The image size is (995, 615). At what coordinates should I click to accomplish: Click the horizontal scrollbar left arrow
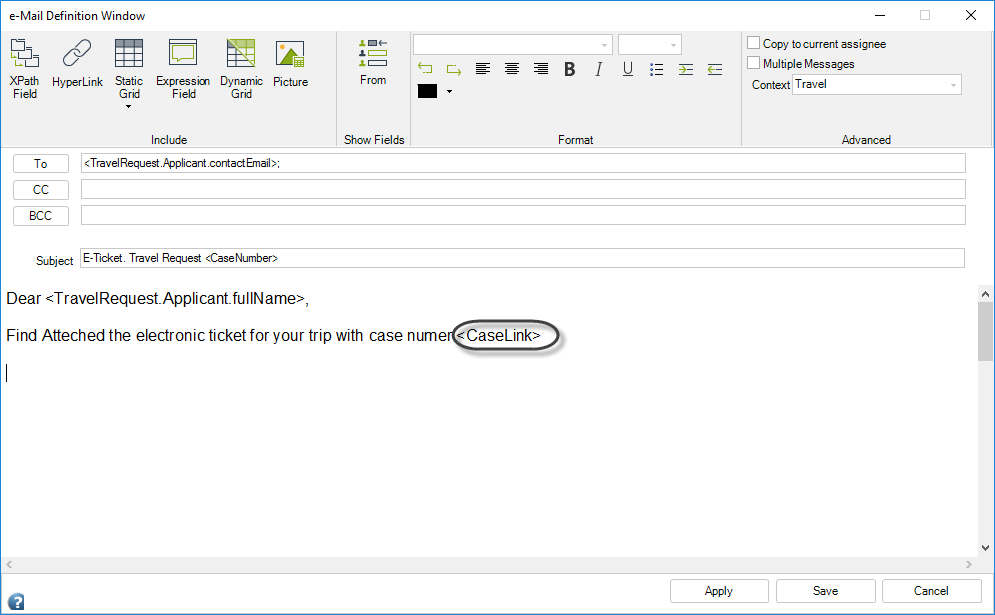(x=9, y=564)
